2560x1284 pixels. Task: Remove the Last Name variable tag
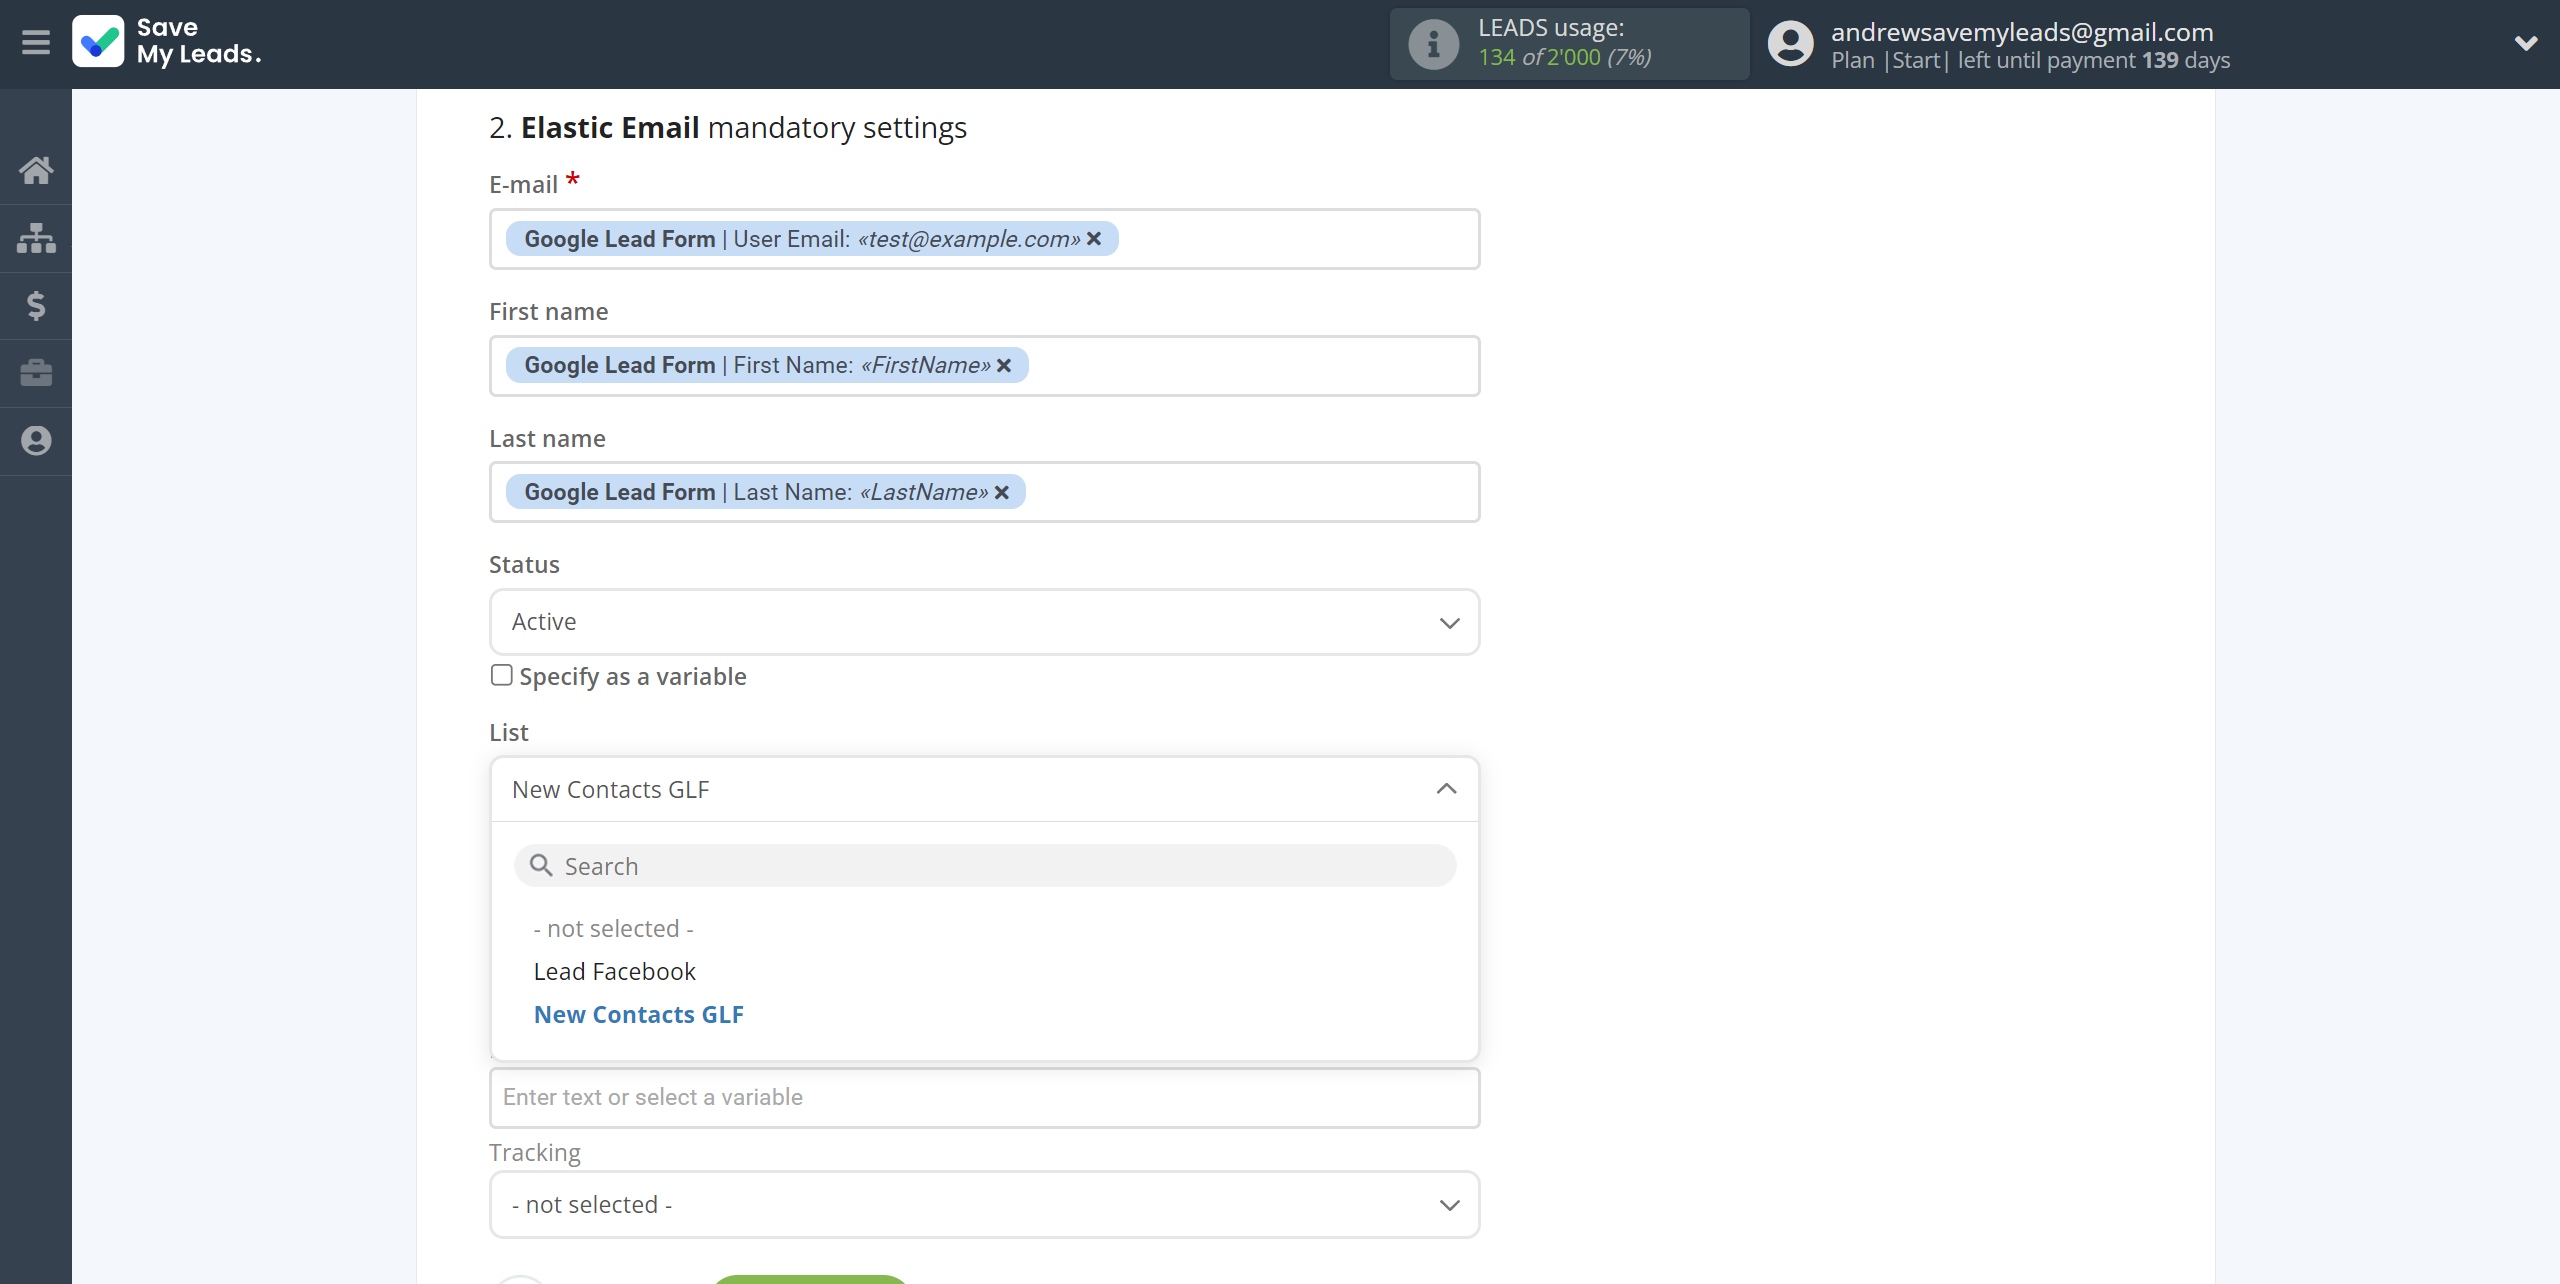click(x=1001, y=492)
